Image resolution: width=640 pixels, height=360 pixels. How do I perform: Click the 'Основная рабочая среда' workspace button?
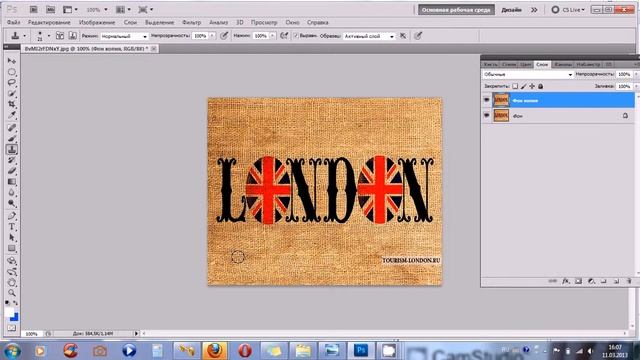(456, 9)
